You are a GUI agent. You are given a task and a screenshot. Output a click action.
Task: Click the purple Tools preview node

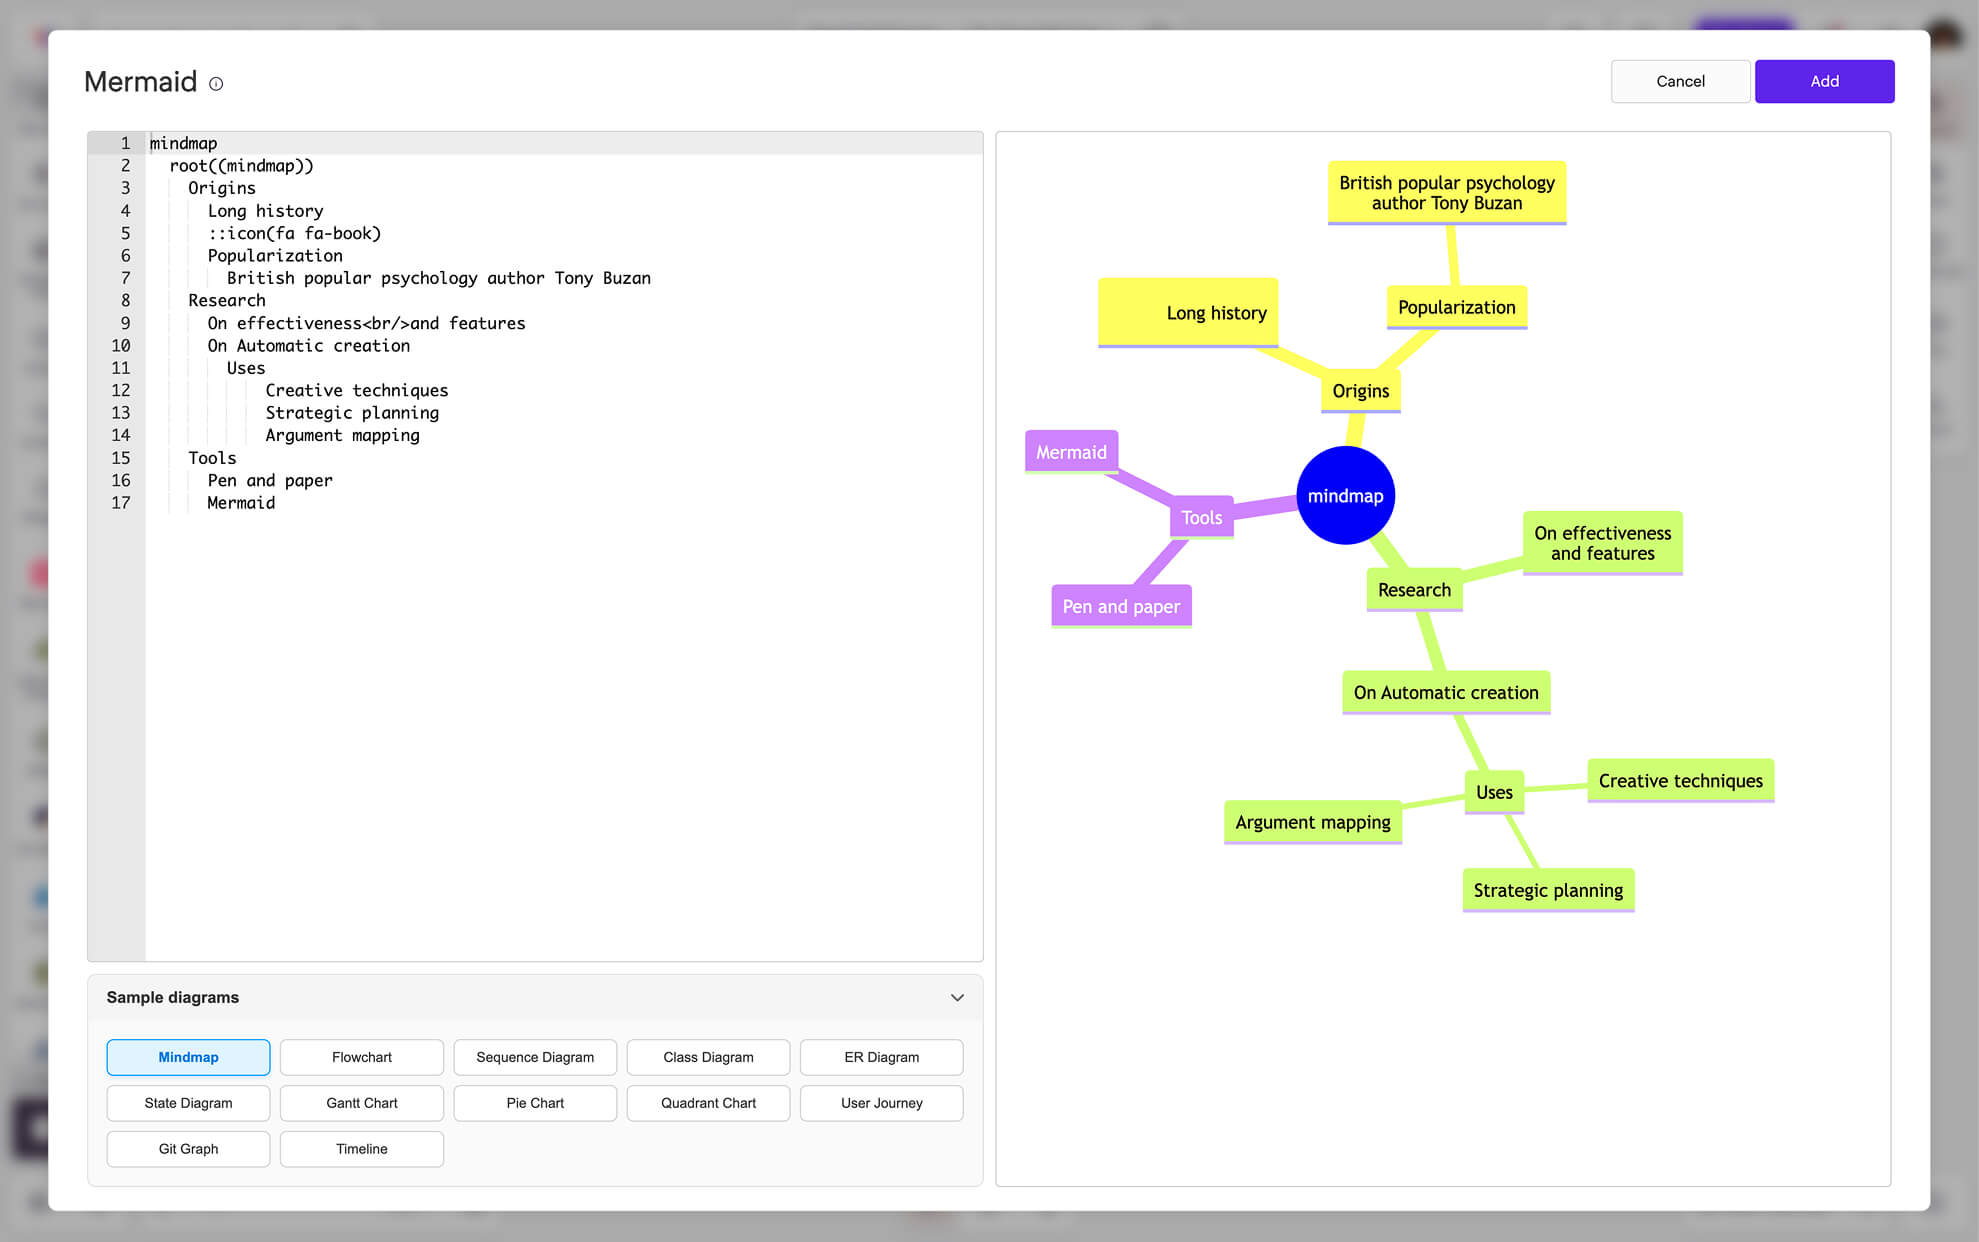[1201, 518]
